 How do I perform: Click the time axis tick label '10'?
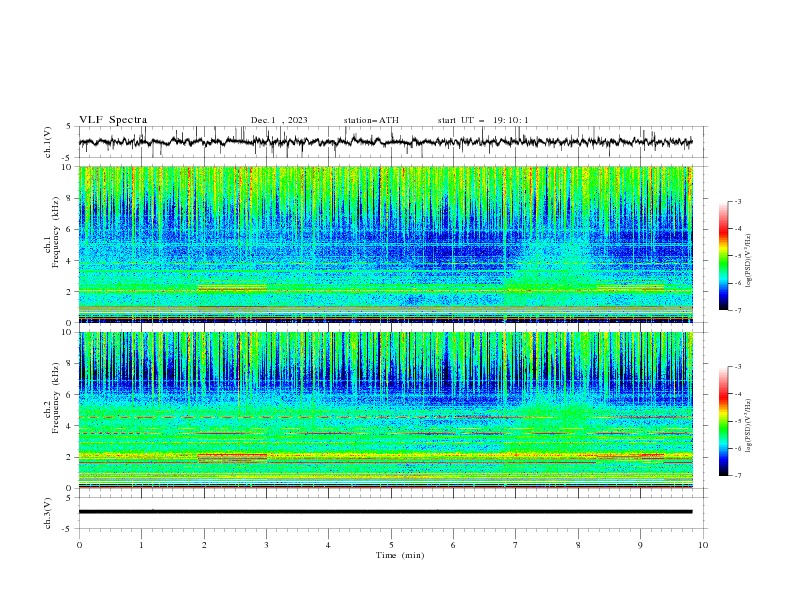pyautogui.click(x=703, y=545)
